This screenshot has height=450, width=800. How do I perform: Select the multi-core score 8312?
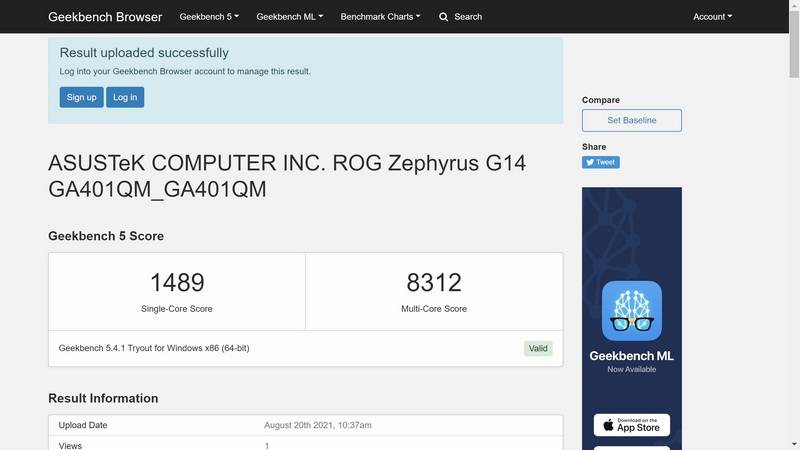coord(434,283)
